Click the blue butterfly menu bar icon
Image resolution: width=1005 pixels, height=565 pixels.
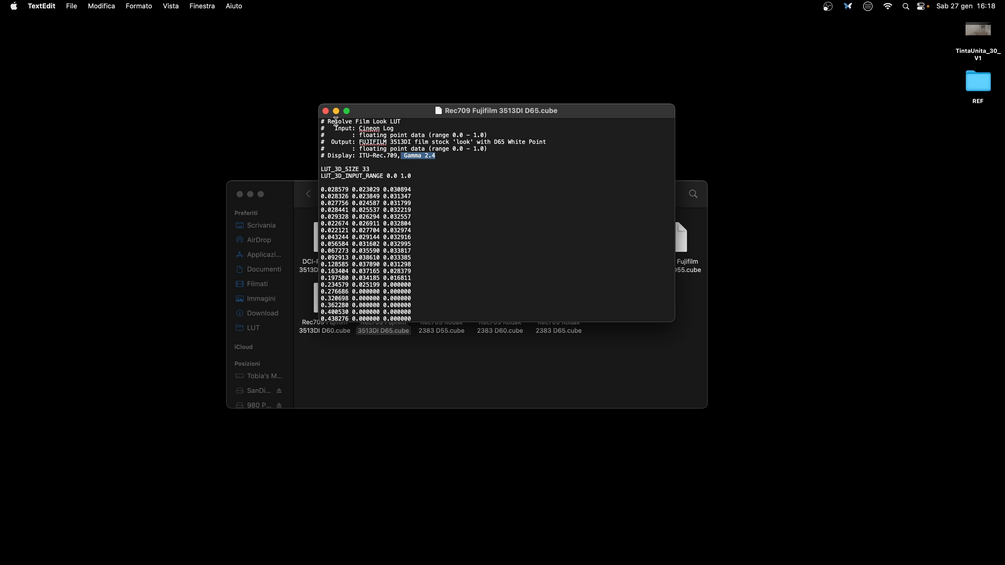pyautogui.click(x=847, y=6)
